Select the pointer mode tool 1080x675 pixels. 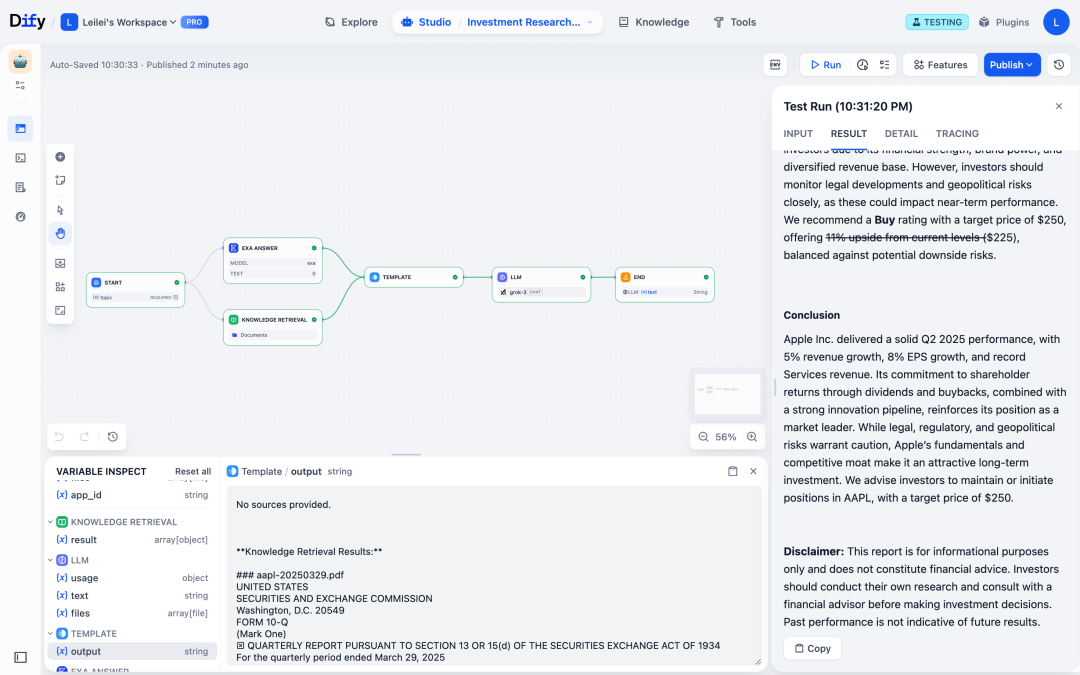tap(60, 209)
